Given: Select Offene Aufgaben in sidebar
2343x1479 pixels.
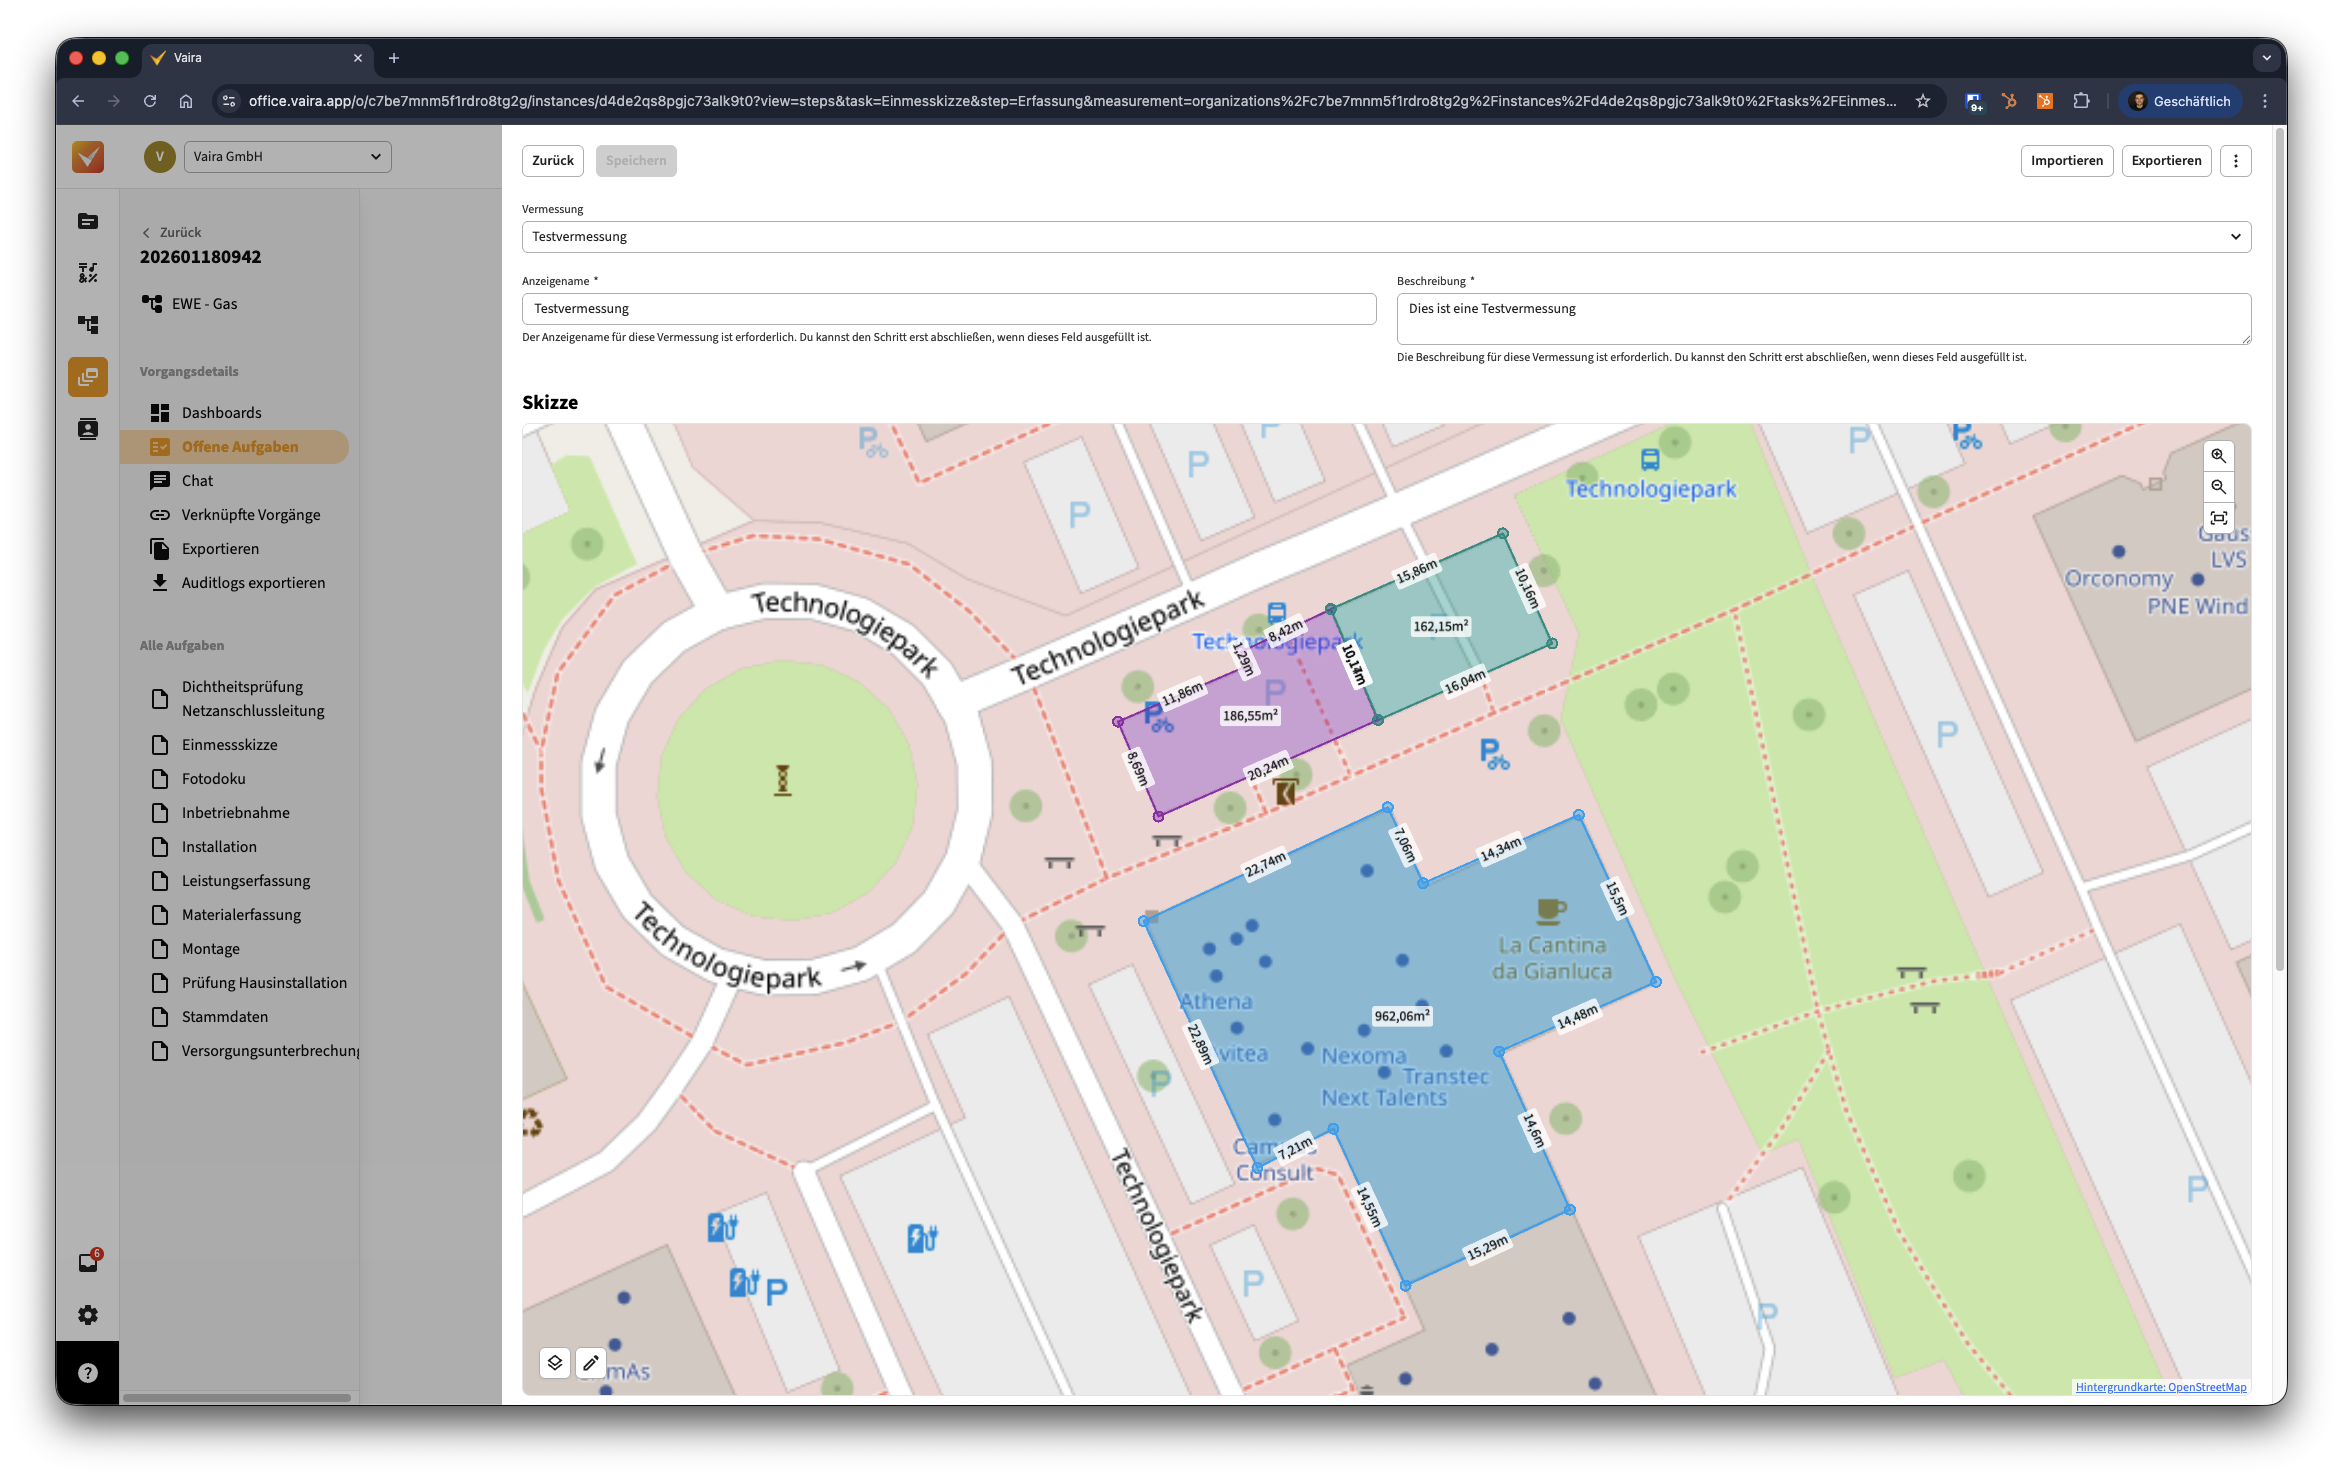Looking at the screenshot, I should 239,447.
